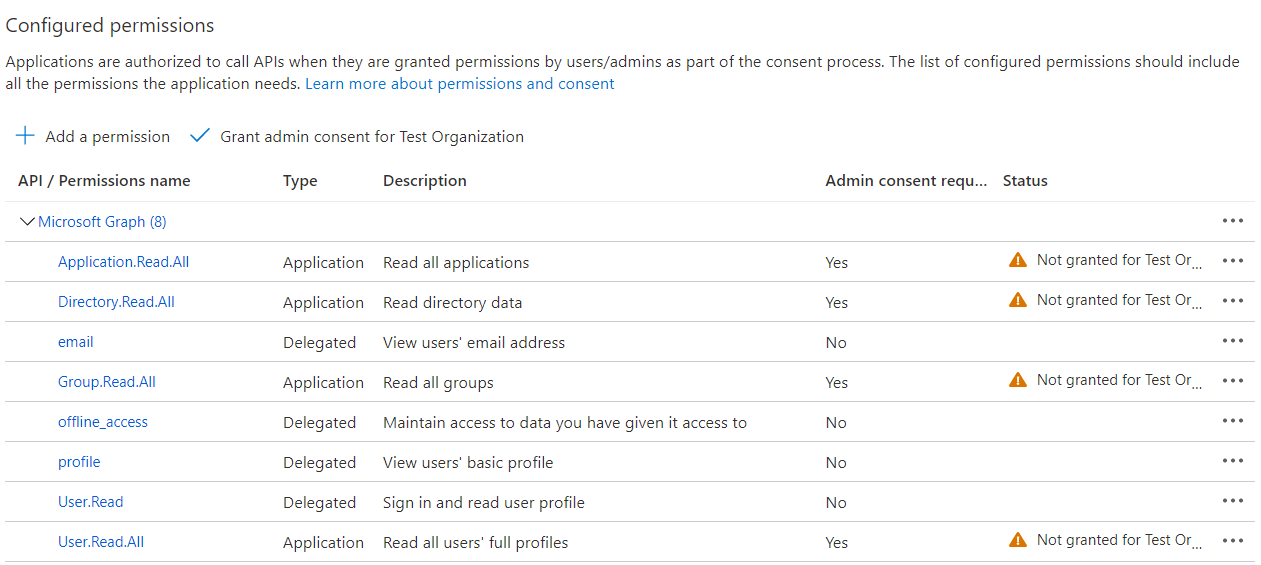Image resolution: width=1261 pixels, height=565 pixels.
Task: Click 'Yes' admin consent in User.Read.All row
Action: coord(836,543)
